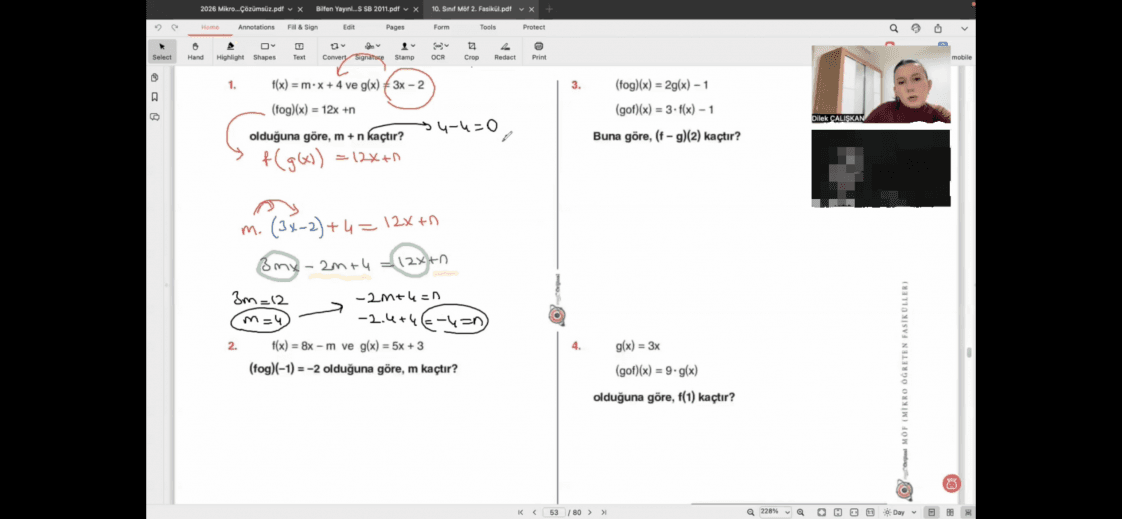Image resolution: width=1122 pixels, height=519 pixels.
Task: Open dropdown on 2026 Mikro tab
Action: 290,9
